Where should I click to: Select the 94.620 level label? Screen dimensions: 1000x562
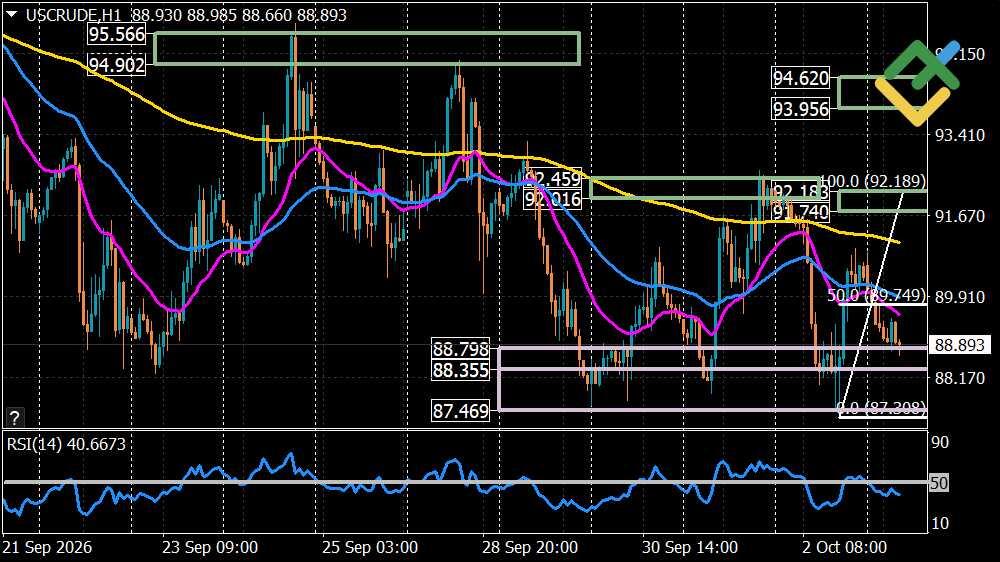tap(801, 78)
